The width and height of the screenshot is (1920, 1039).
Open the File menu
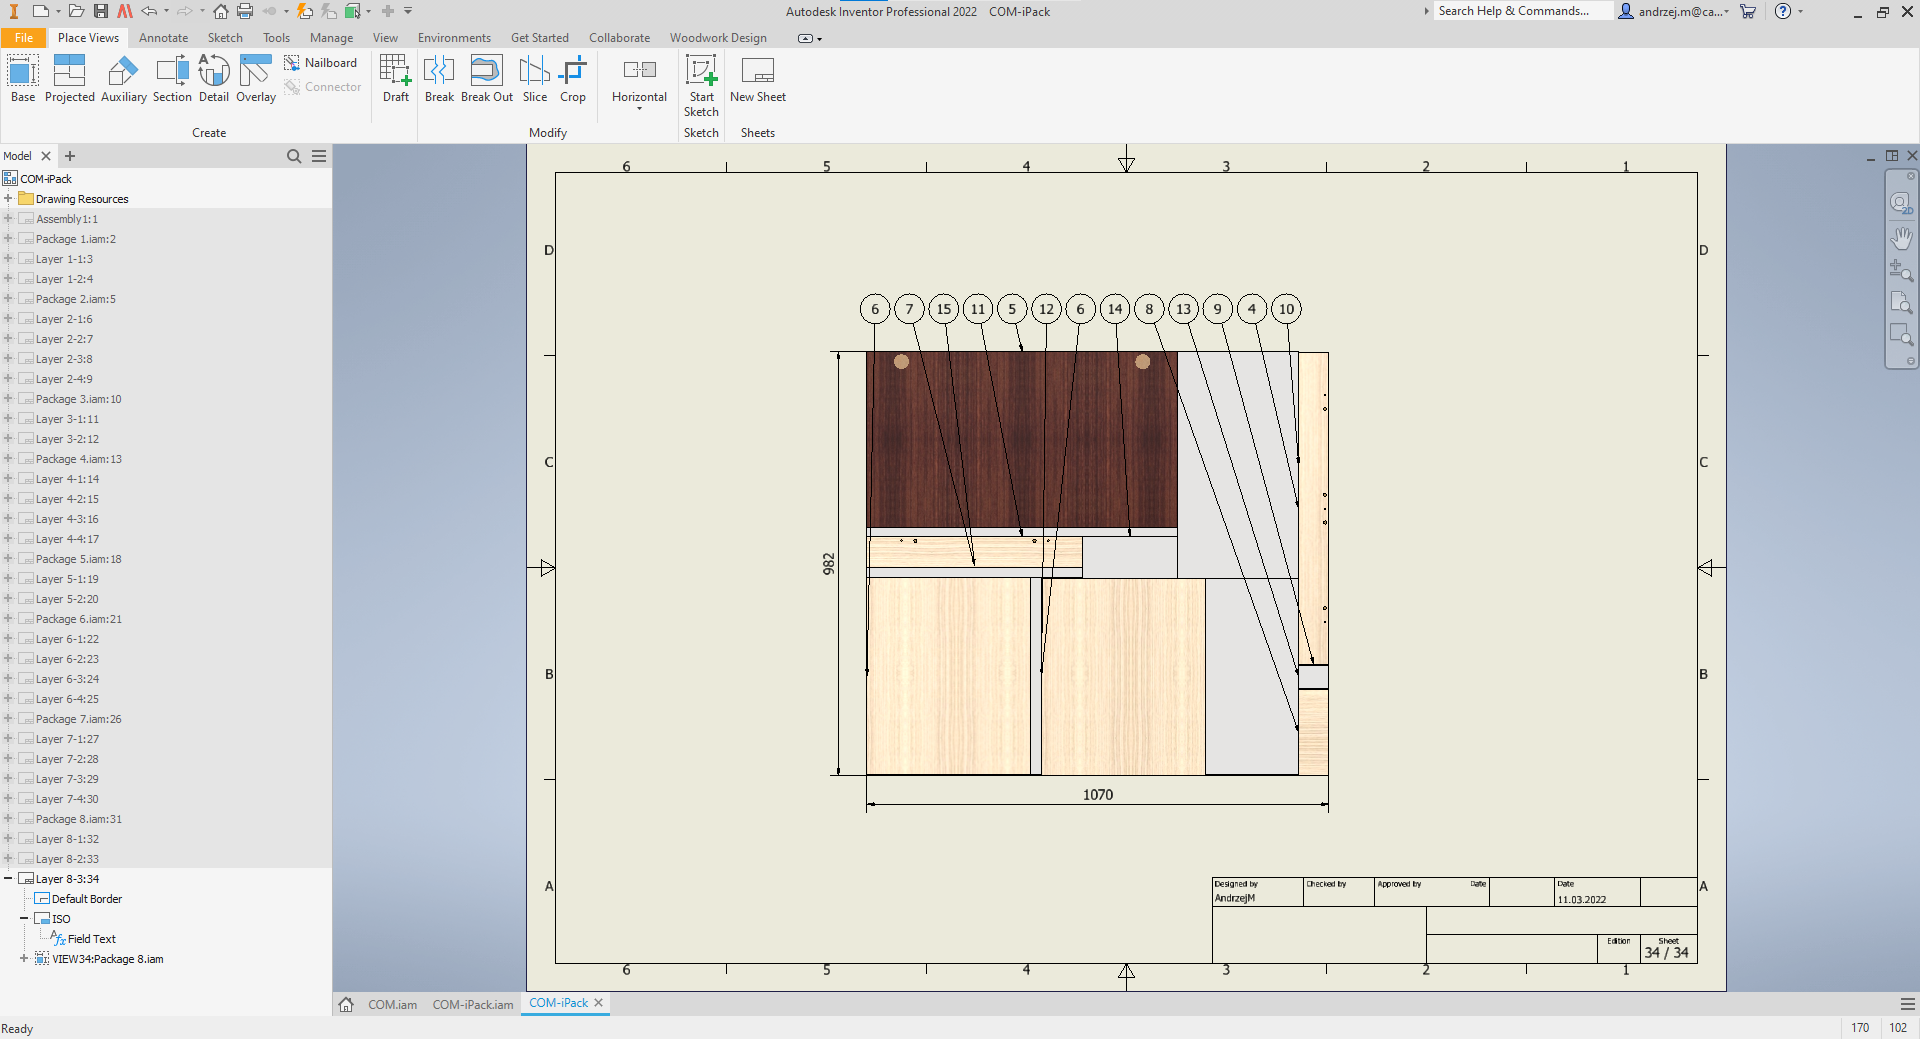[x=23, y=38]
